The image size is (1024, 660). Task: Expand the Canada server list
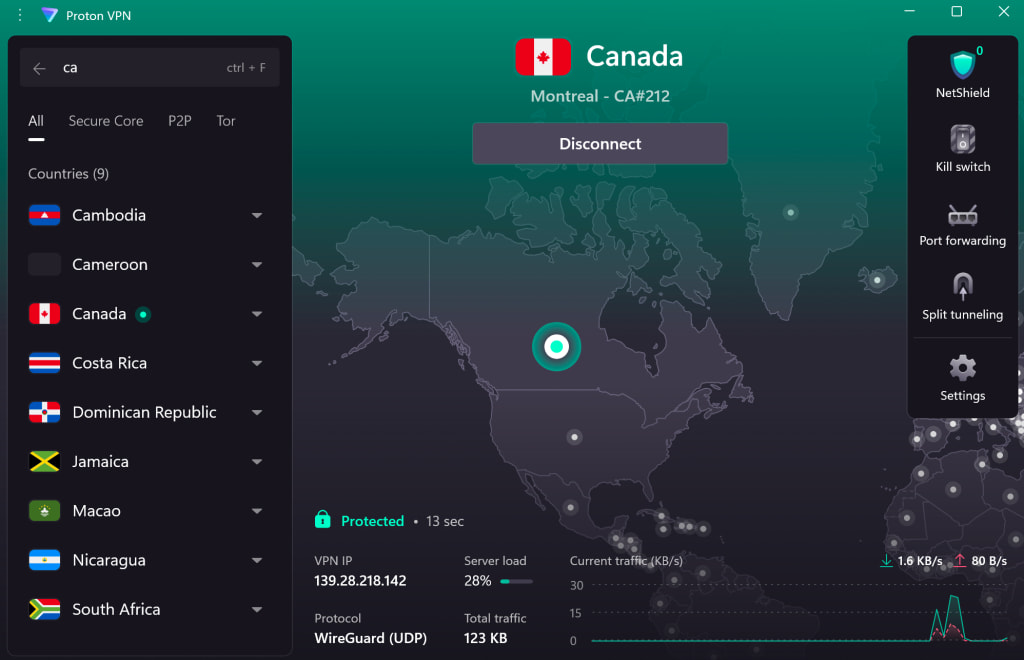point(257,314)
